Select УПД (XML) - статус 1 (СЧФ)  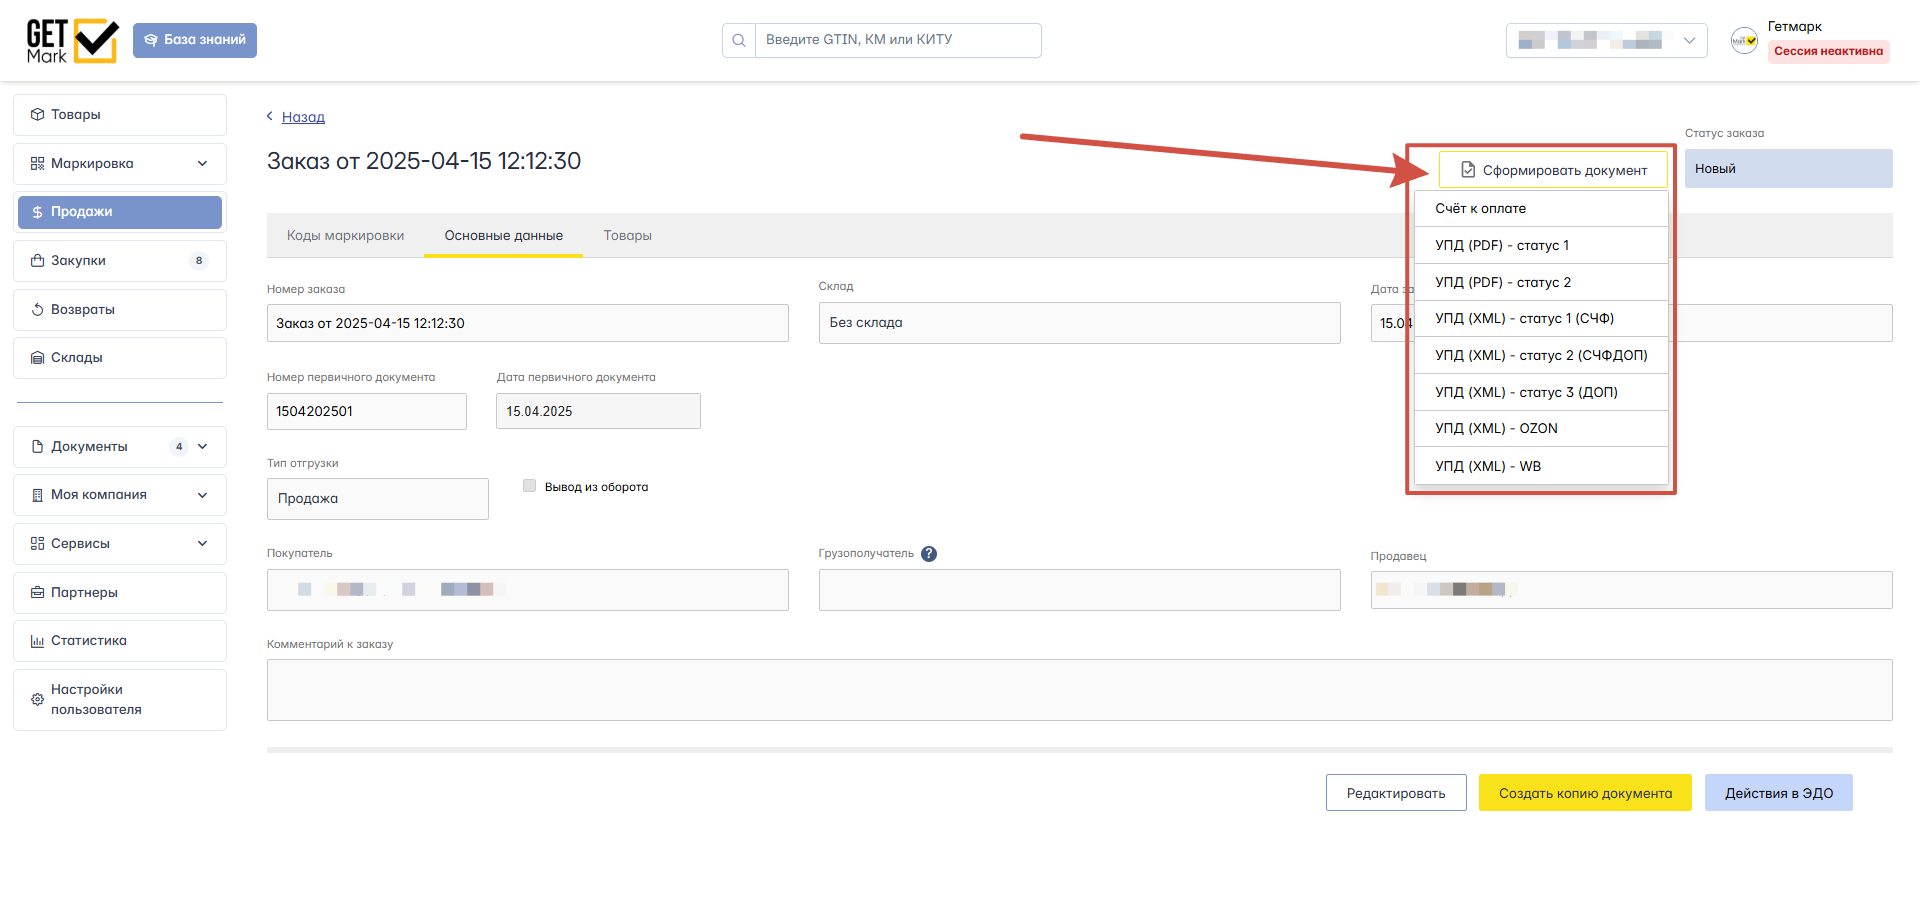point(1541,319)
